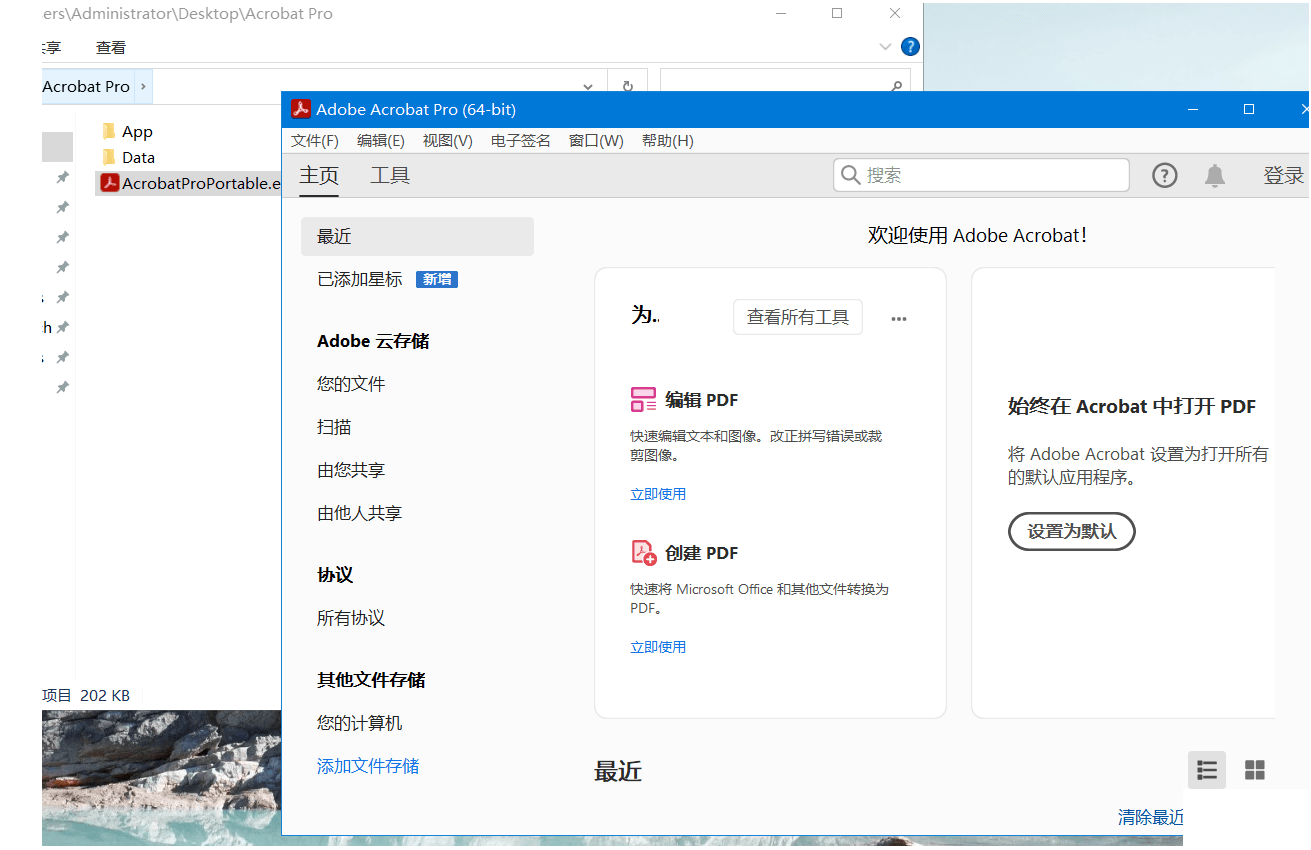The image size is (1311, 850).
Task: Open the 查看 tab in Explorer
Action: (x=111, y=47)
